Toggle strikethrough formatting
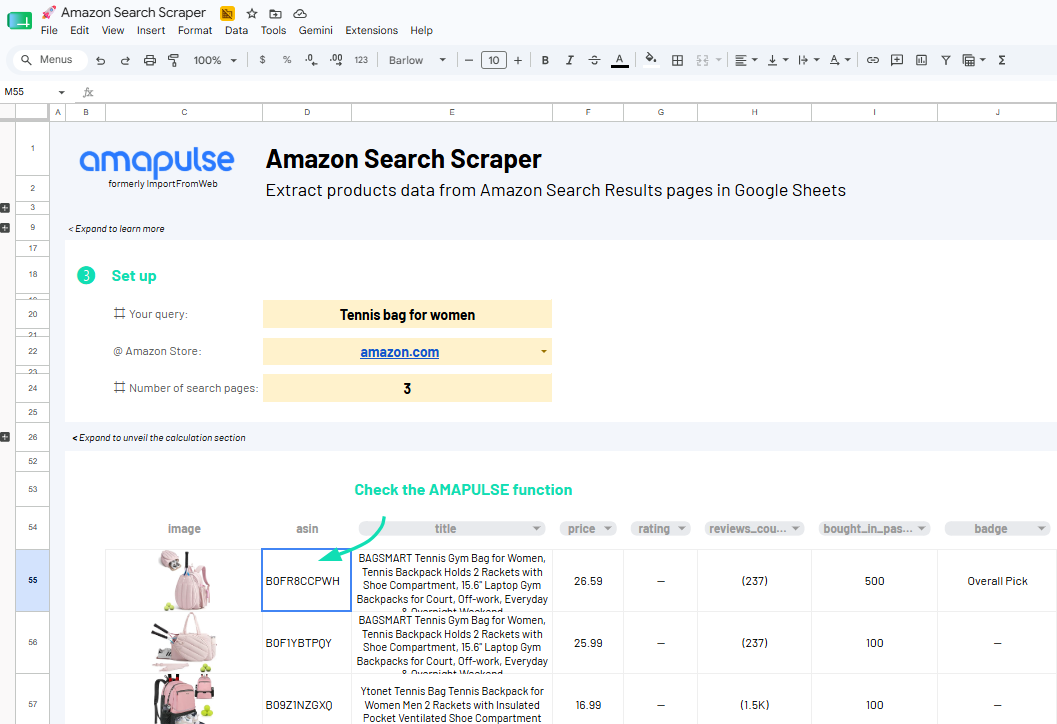 [x=594, y=60]
